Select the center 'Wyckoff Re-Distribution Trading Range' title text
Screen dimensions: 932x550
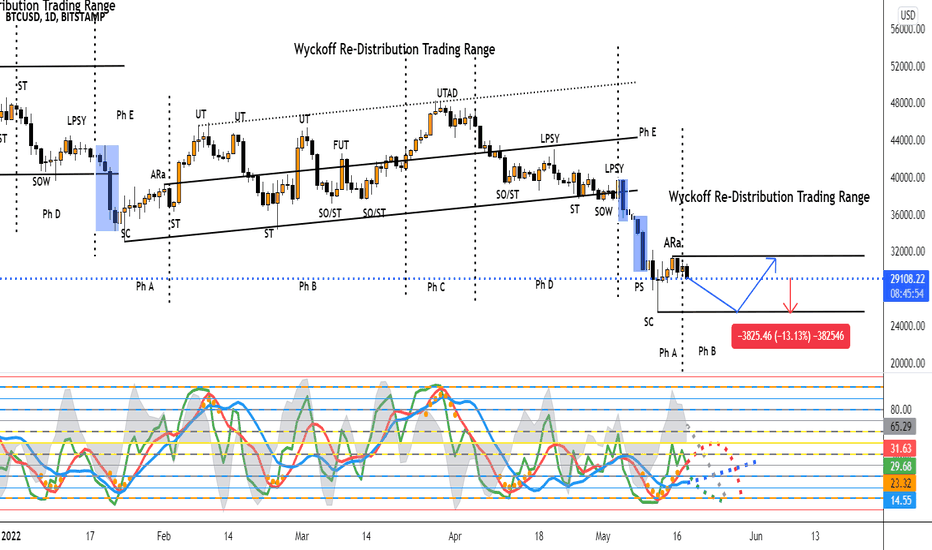click(x=394, y=49)
